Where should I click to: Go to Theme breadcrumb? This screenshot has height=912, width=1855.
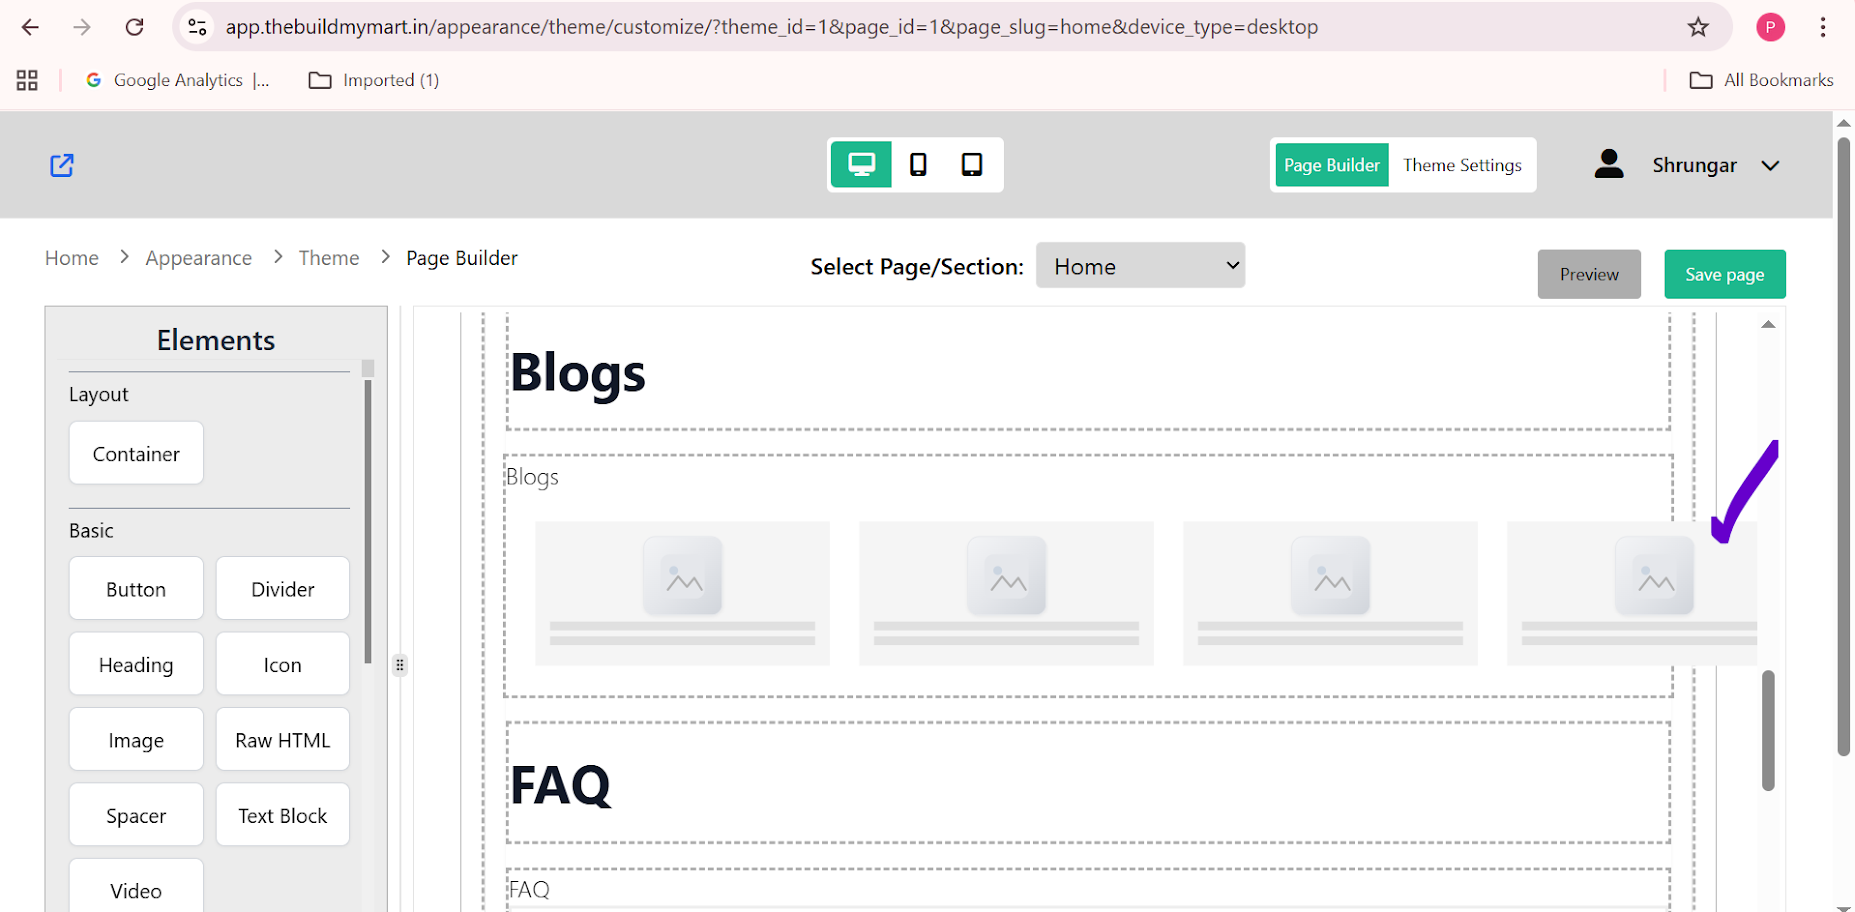coord(329,258)
